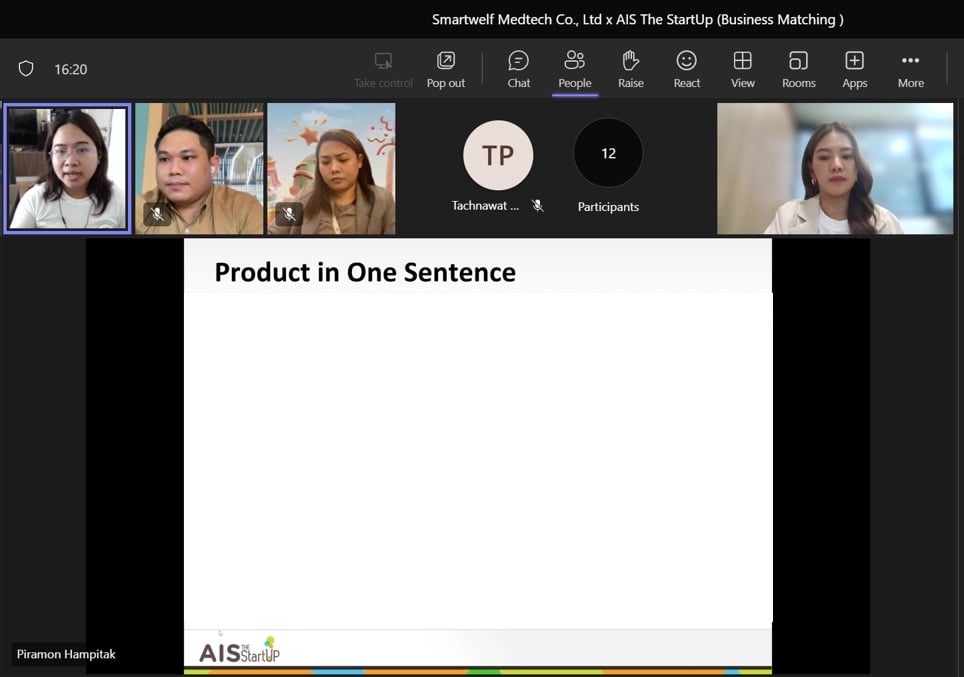Image resolution: width=964 pixels, height=677 pixels.
Task: Select the active speaker video with glasses
Action: pyautogui.click(x=68, y=168)
